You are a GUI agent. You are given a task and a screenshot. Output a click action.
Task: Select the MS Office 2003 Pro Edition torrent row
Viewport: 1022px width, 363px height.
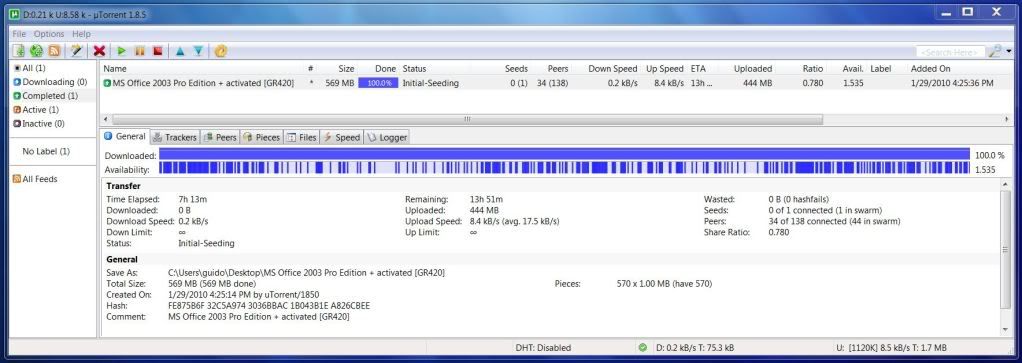(557, 83)
